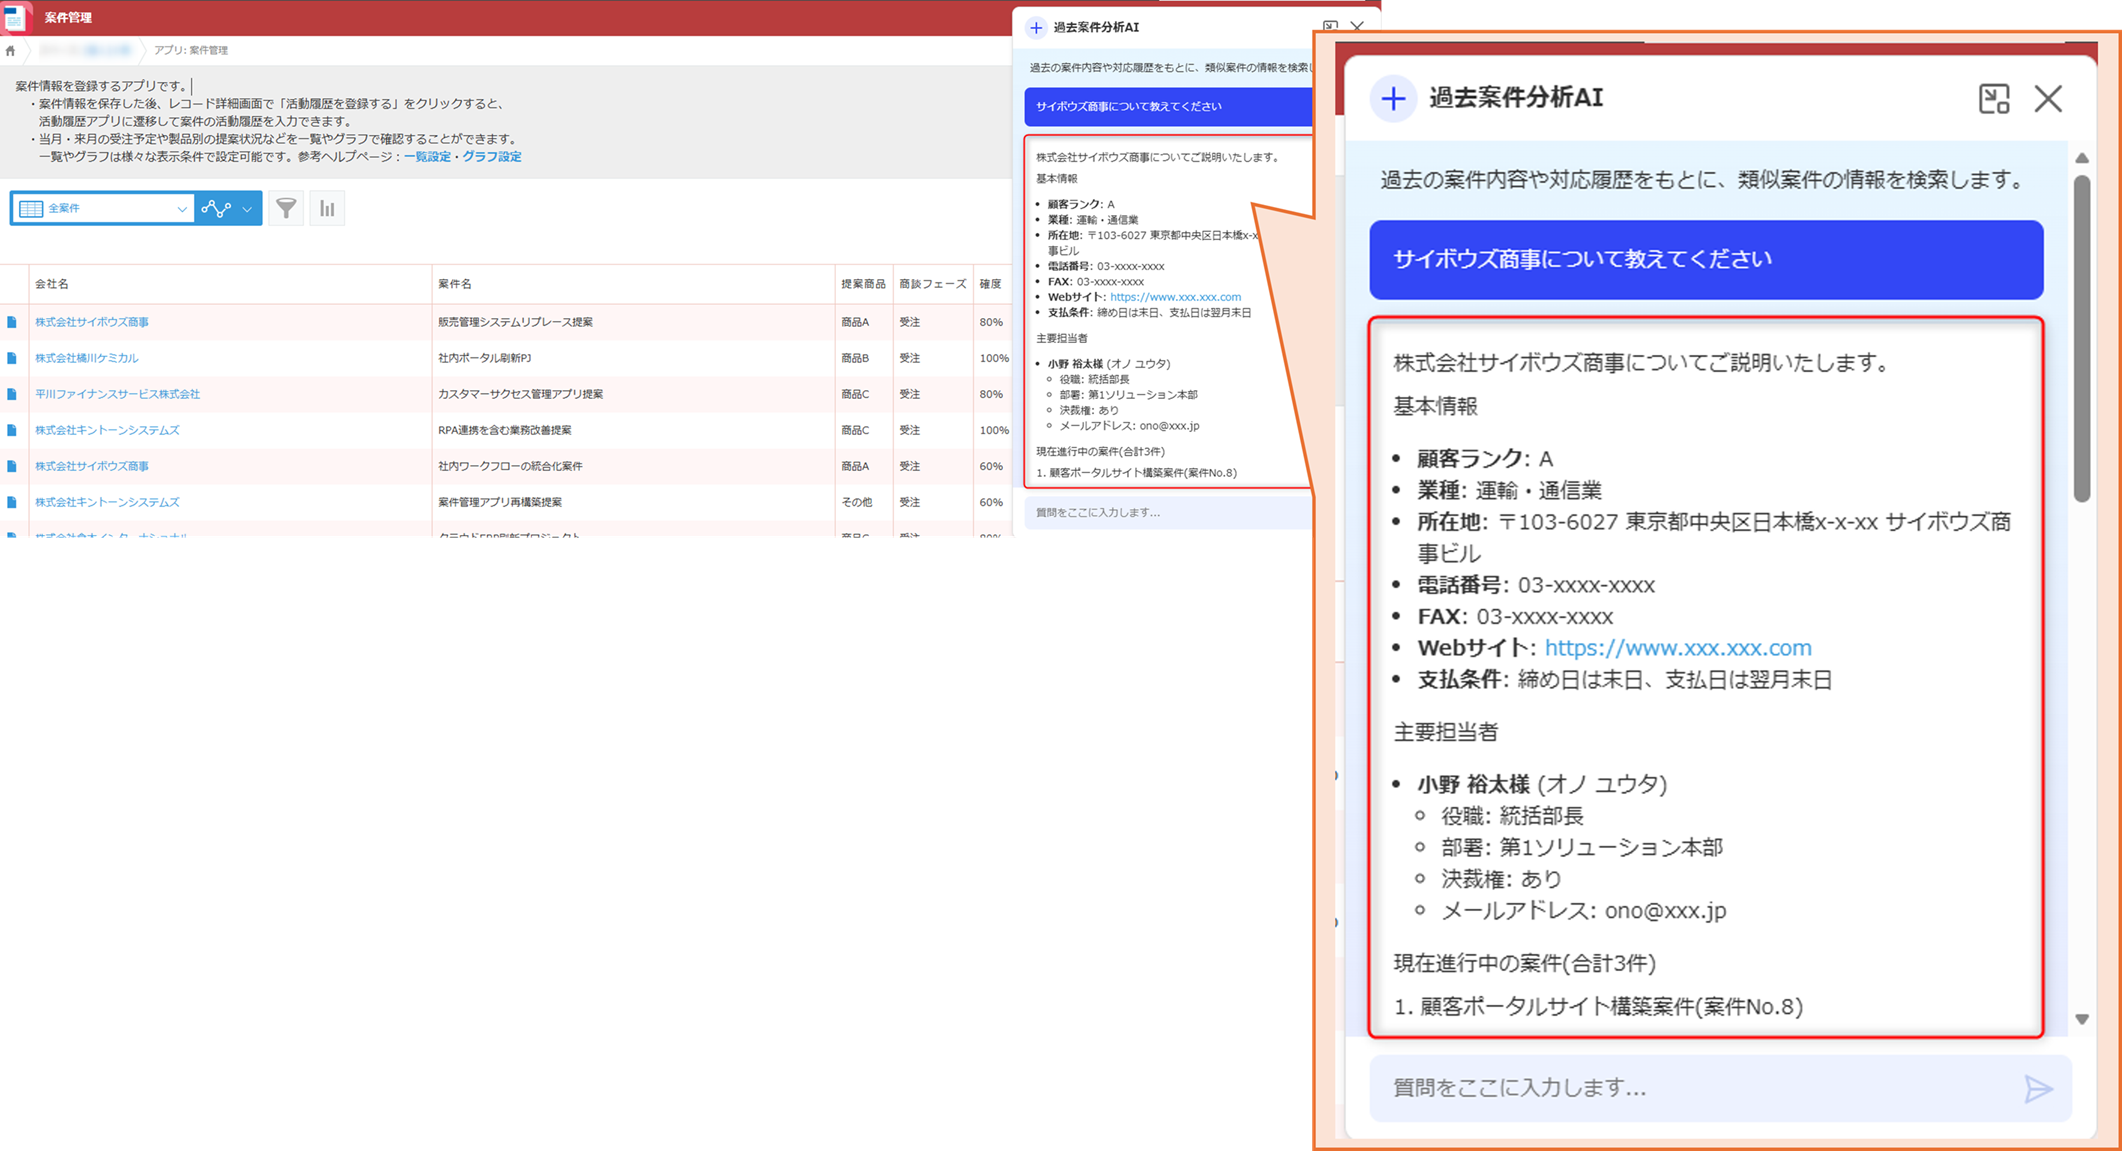Click the 案件管理 app icon in the header
Viewport: 2122px width, 1151px height.
tap(19, 17)
